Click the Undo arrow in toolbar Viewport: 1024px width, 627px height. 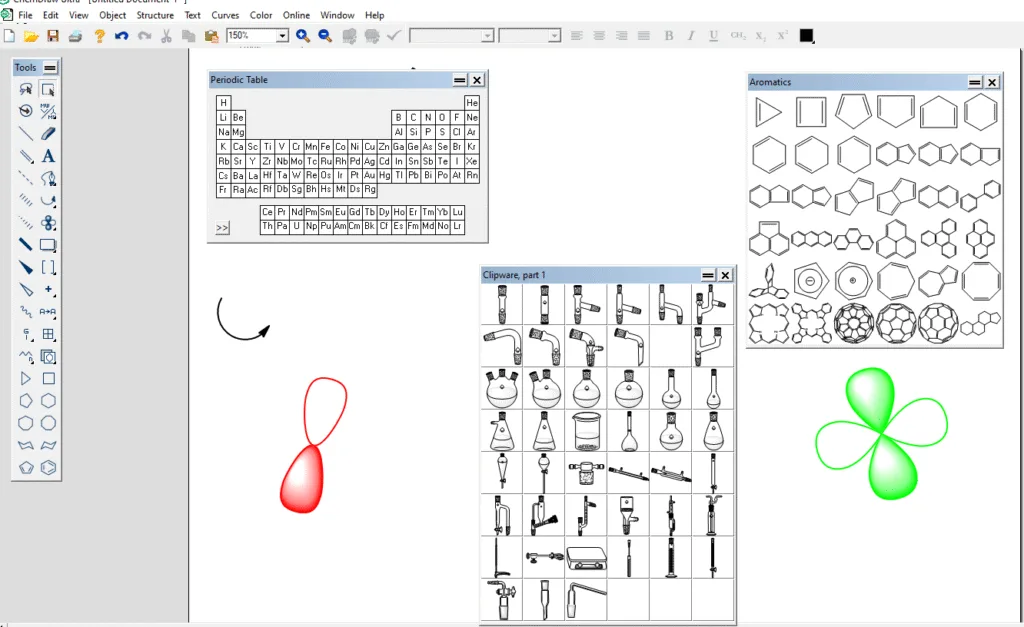121,36
